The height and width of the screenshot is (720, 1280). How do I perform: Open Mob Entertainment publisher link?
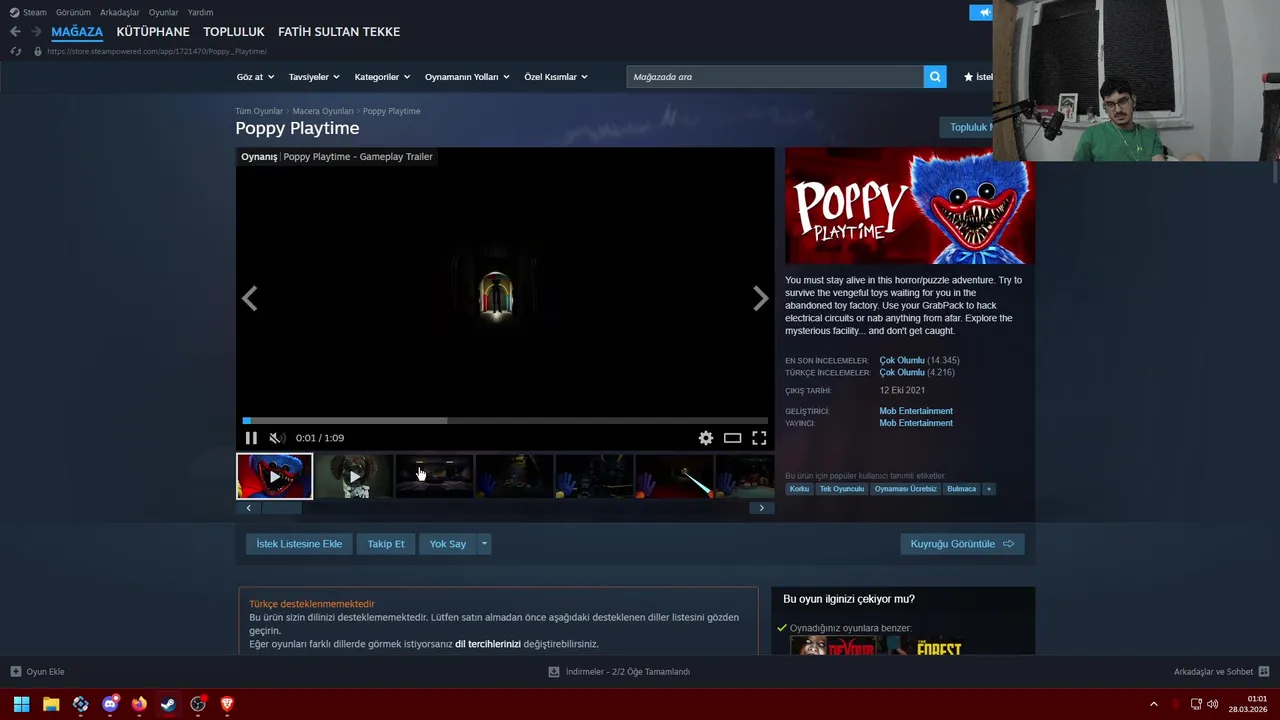916,423
